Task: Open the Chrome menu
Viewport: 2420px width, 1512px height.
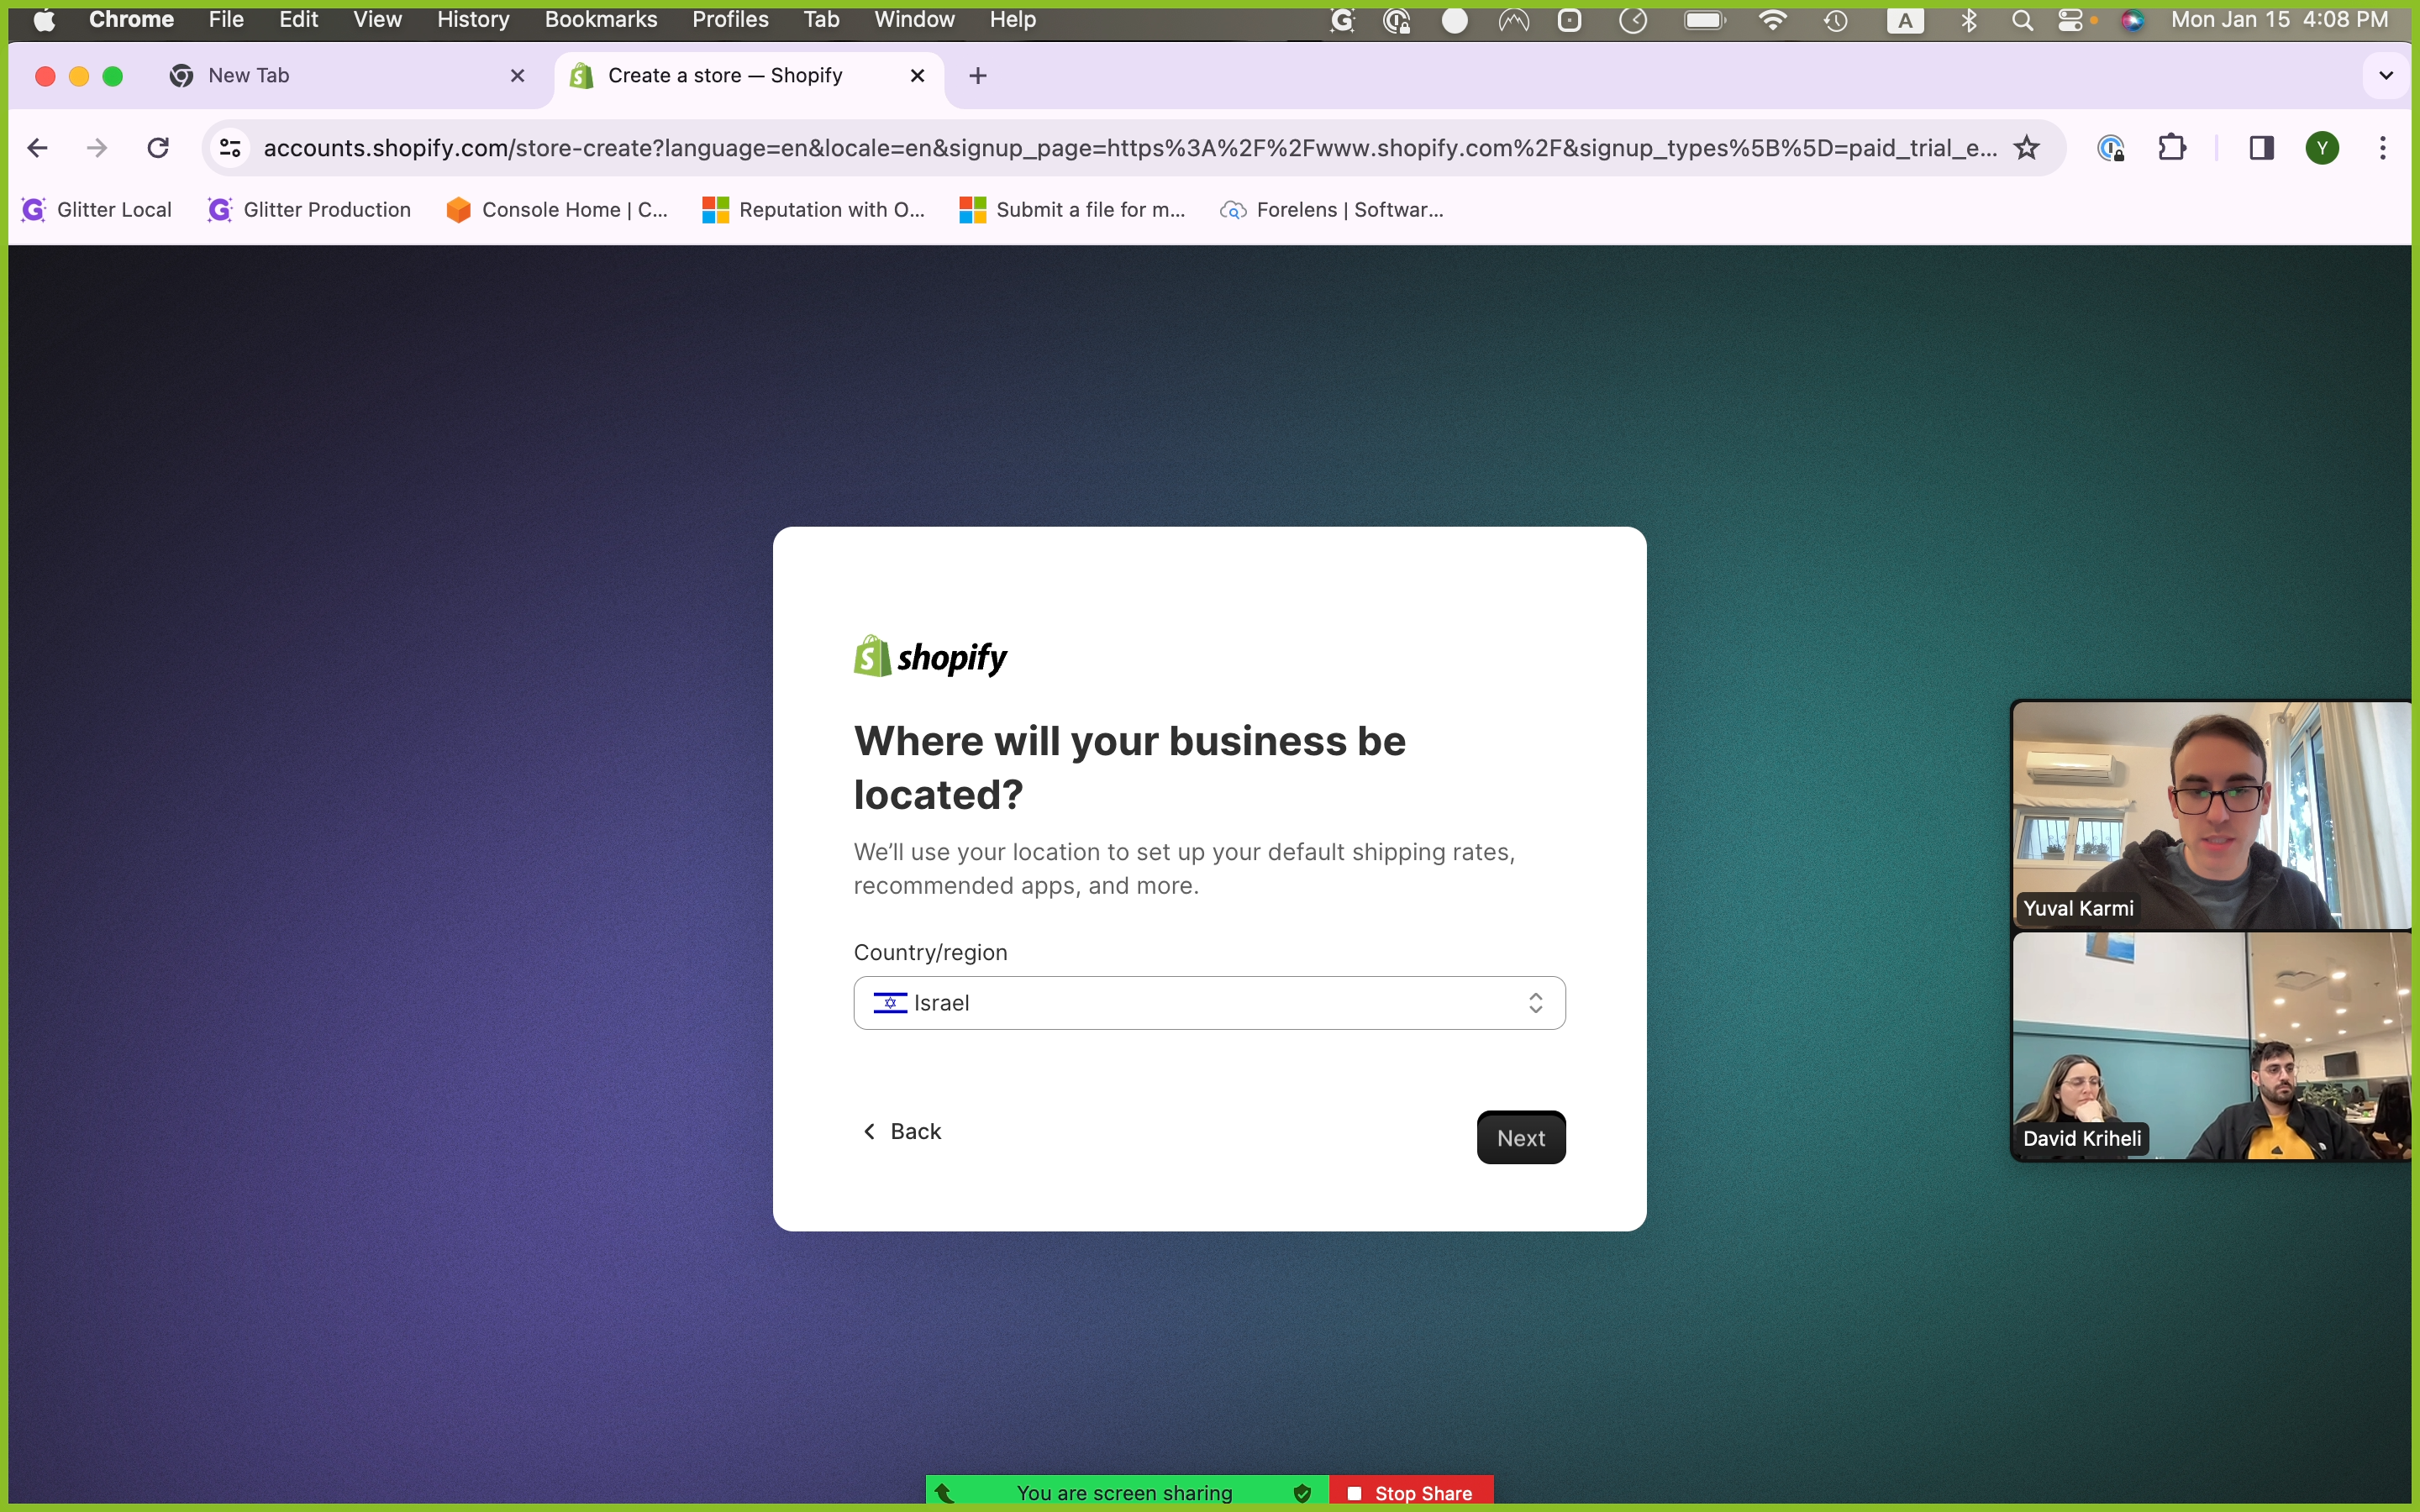Action: coord(131,20)
